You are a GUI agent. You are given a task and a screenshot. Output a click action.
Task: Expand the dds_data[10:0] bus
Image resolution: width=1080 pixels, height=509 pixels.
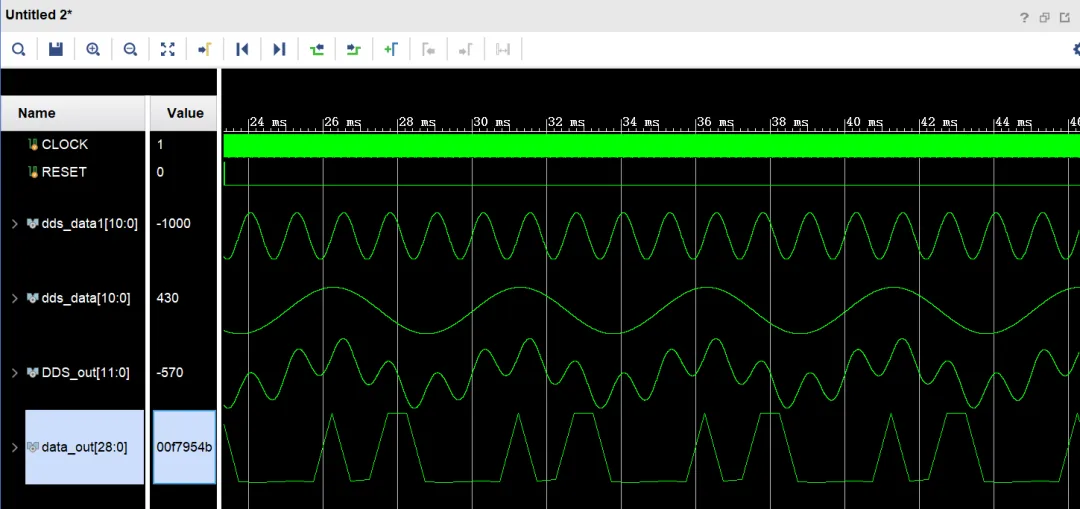coord(15,298)
